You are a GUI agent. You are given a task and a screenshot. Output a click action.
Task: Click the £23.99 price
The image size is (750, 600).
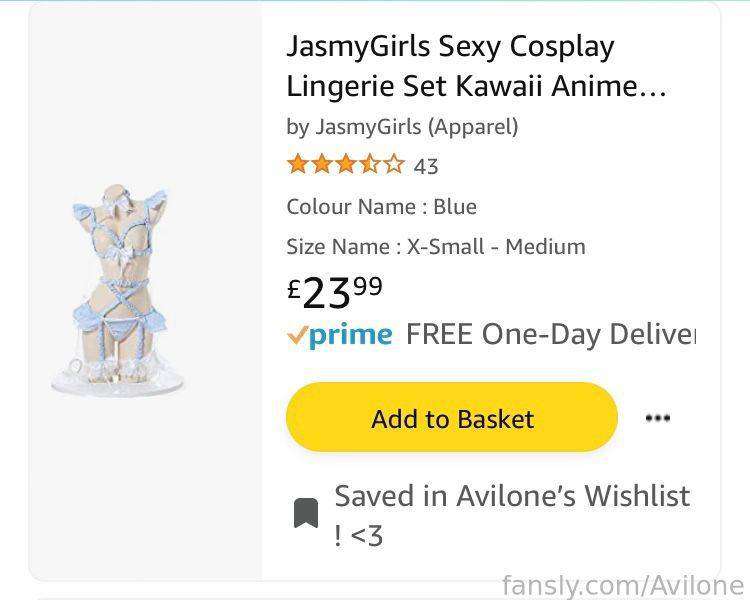coord(335,292)
